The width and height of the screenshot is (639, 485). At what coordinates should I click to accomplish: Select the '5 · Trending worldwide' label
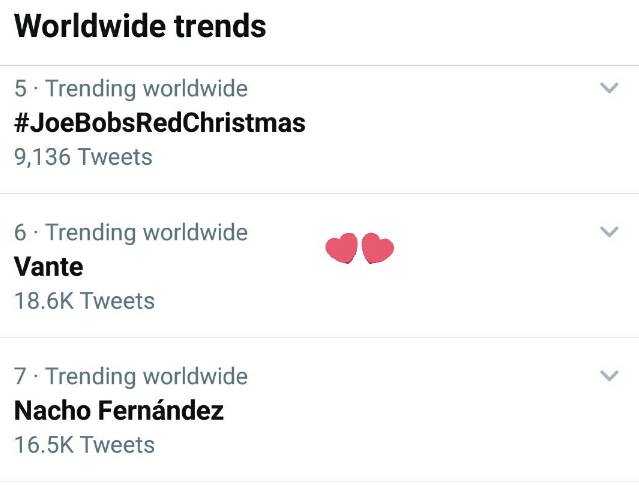(x=131, y=88)
